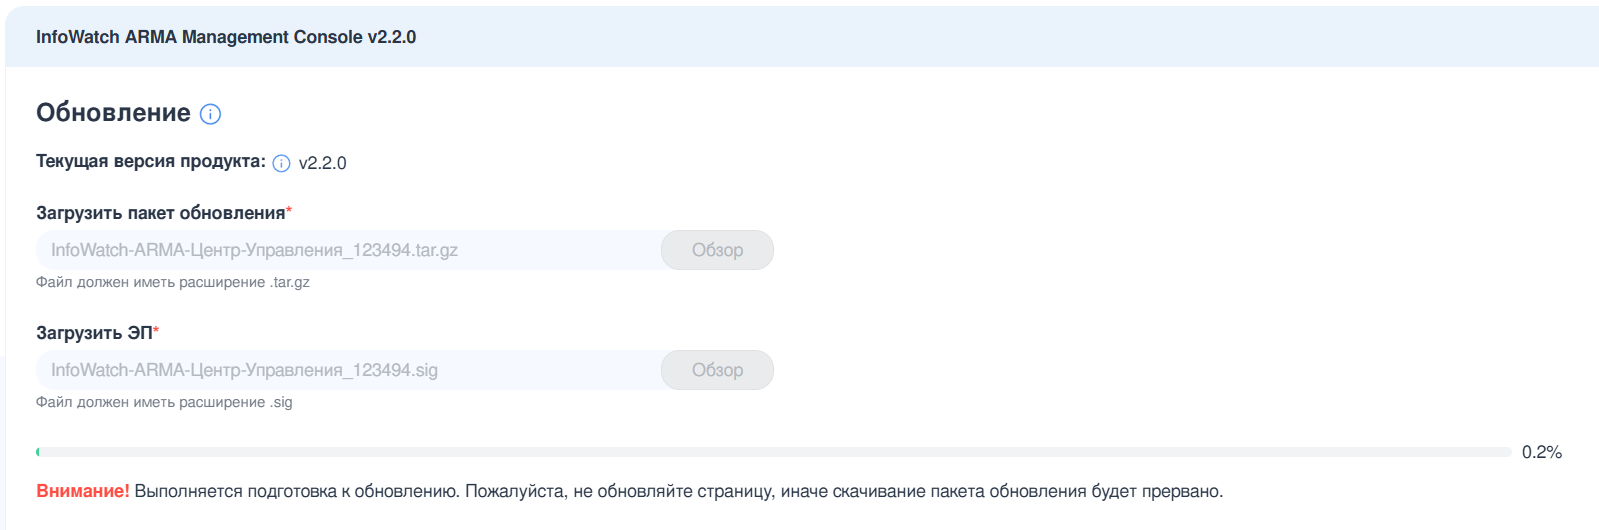Click the hint about .sig extension

pos(164,402)
